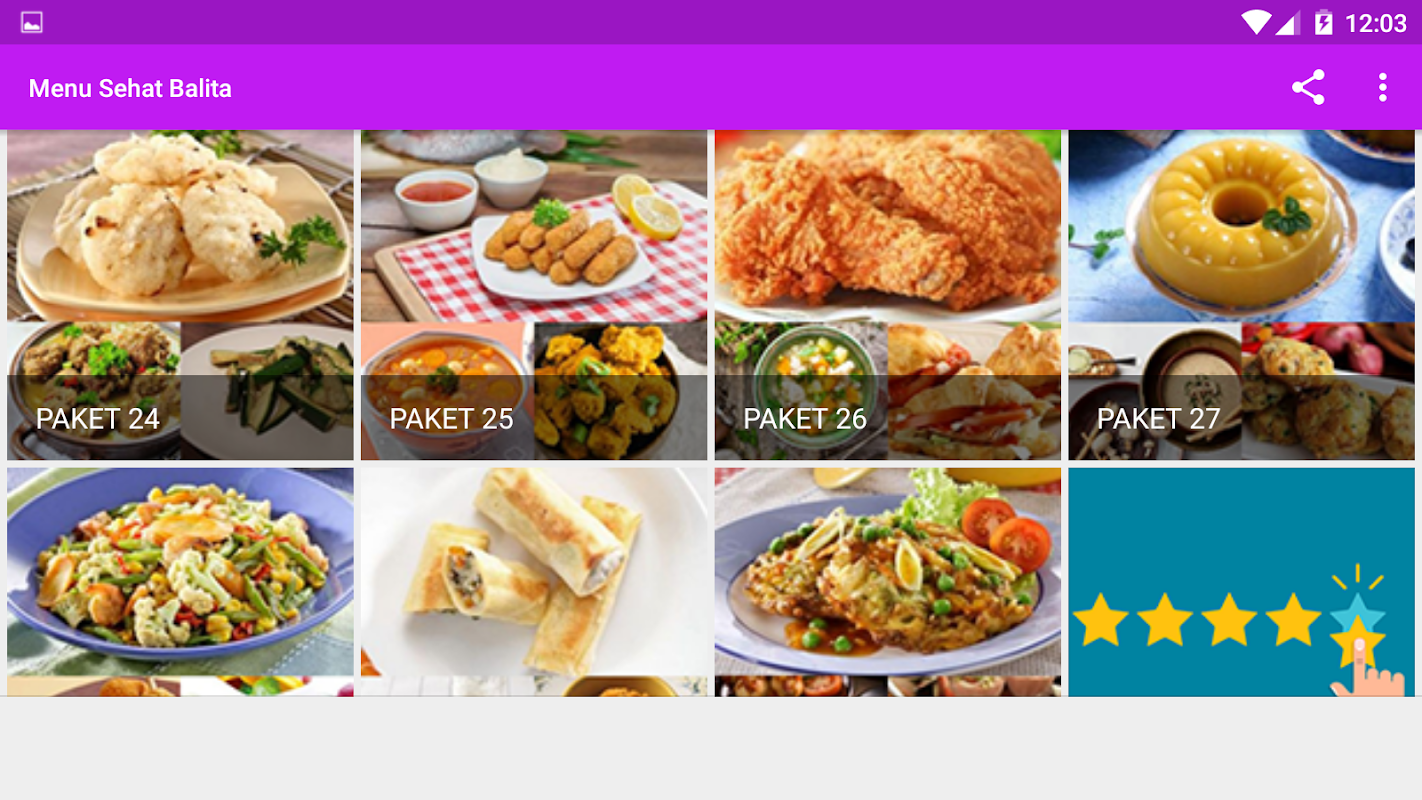Open the PAKET 27 menu card
Viewport: 1422px width, 800px height.
pyautogui.click(x=1242, y=295)
